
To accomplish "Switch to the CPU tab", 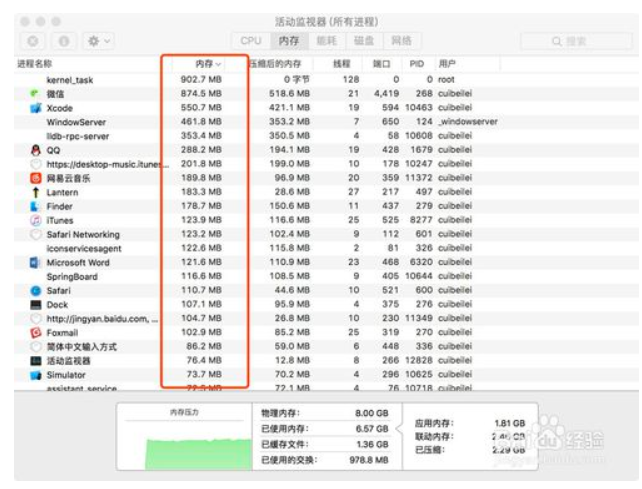I will 251,41.
